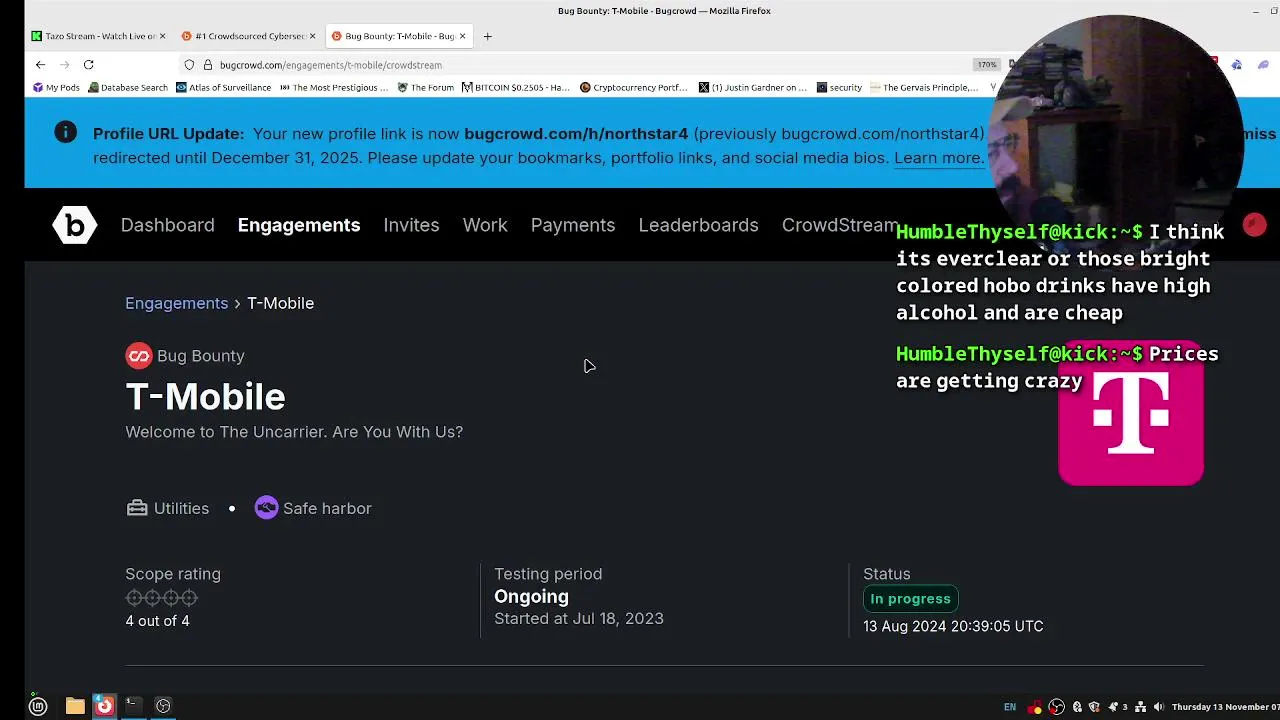The height and width of the screenshot is (720, 1280).
Task: Open the Payments navigation item
Action: click(x=572, y=225)
